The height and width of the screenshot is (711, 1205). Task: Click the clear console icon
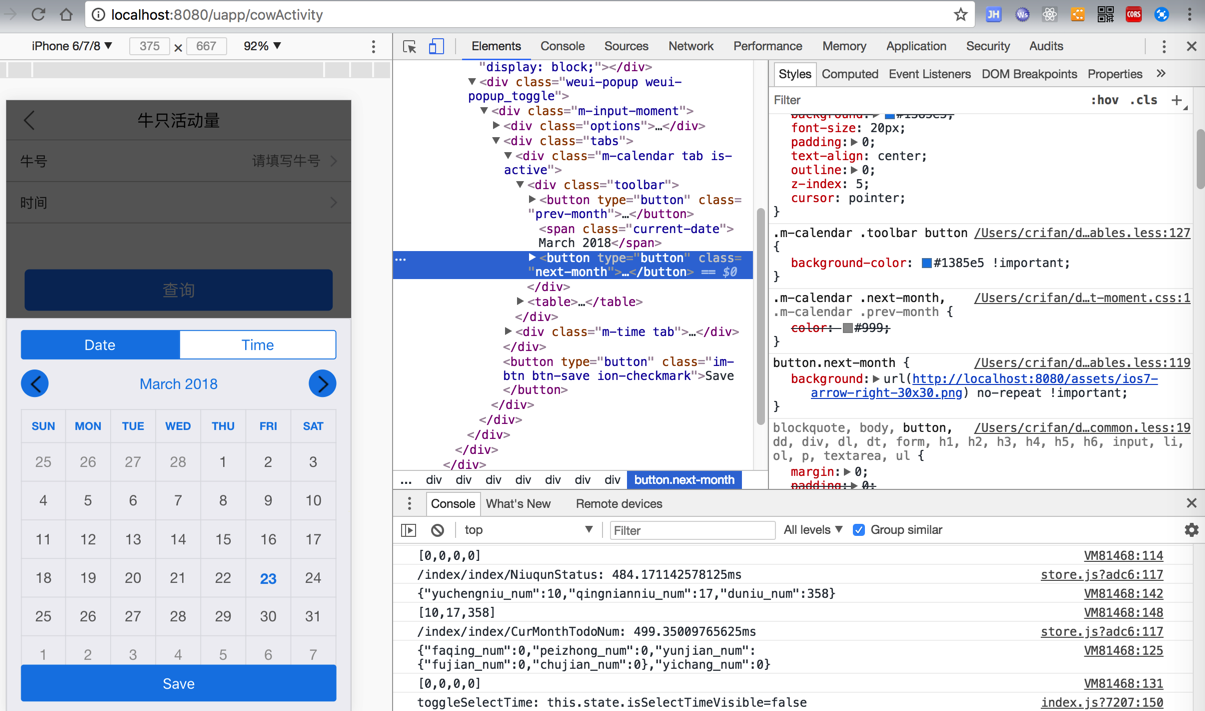coord(437,530)
